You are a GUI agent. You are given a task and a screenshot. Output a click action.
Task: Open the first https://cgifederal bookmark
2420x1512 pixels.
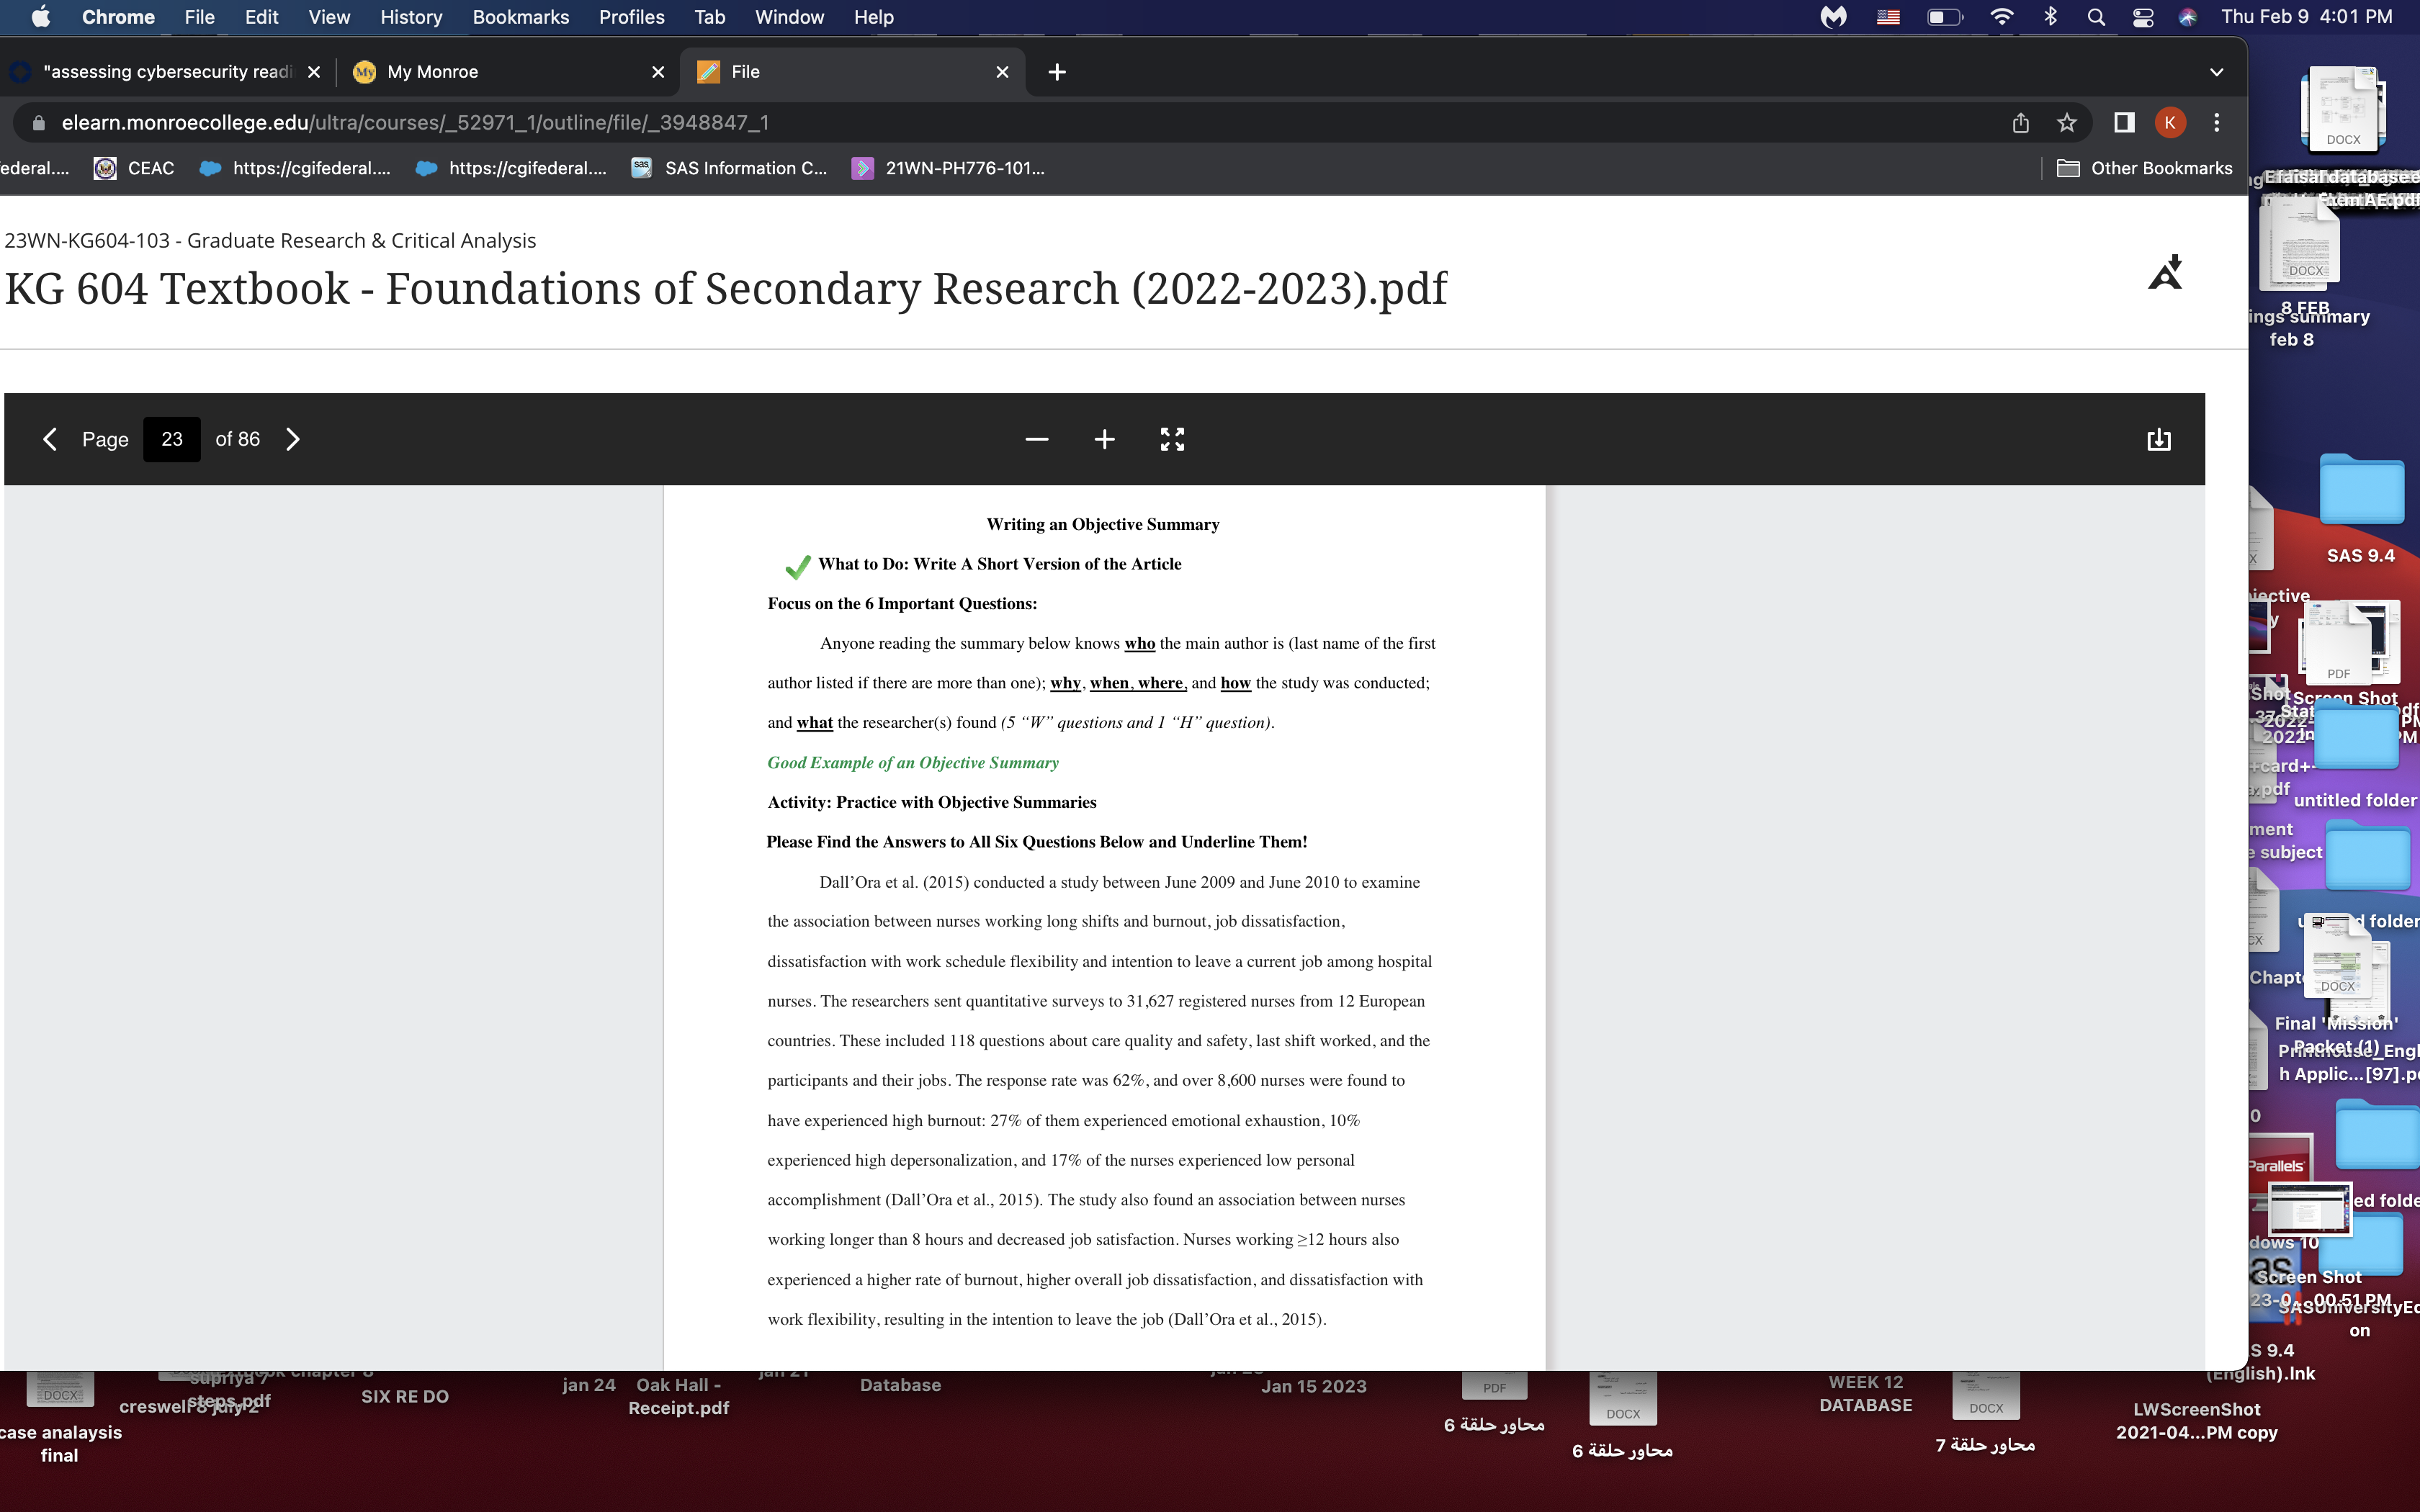(x=295, y=168)
